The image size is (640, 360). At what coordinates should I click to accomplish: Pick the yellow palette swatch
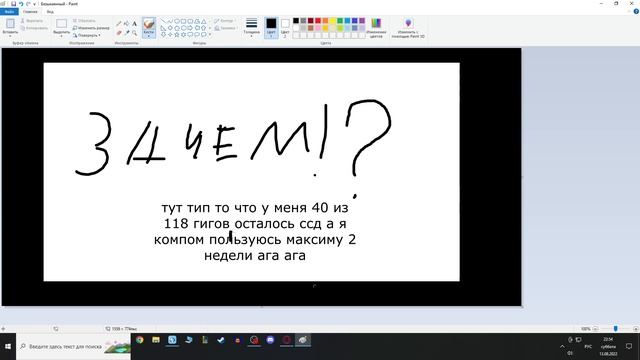(333, 21)
